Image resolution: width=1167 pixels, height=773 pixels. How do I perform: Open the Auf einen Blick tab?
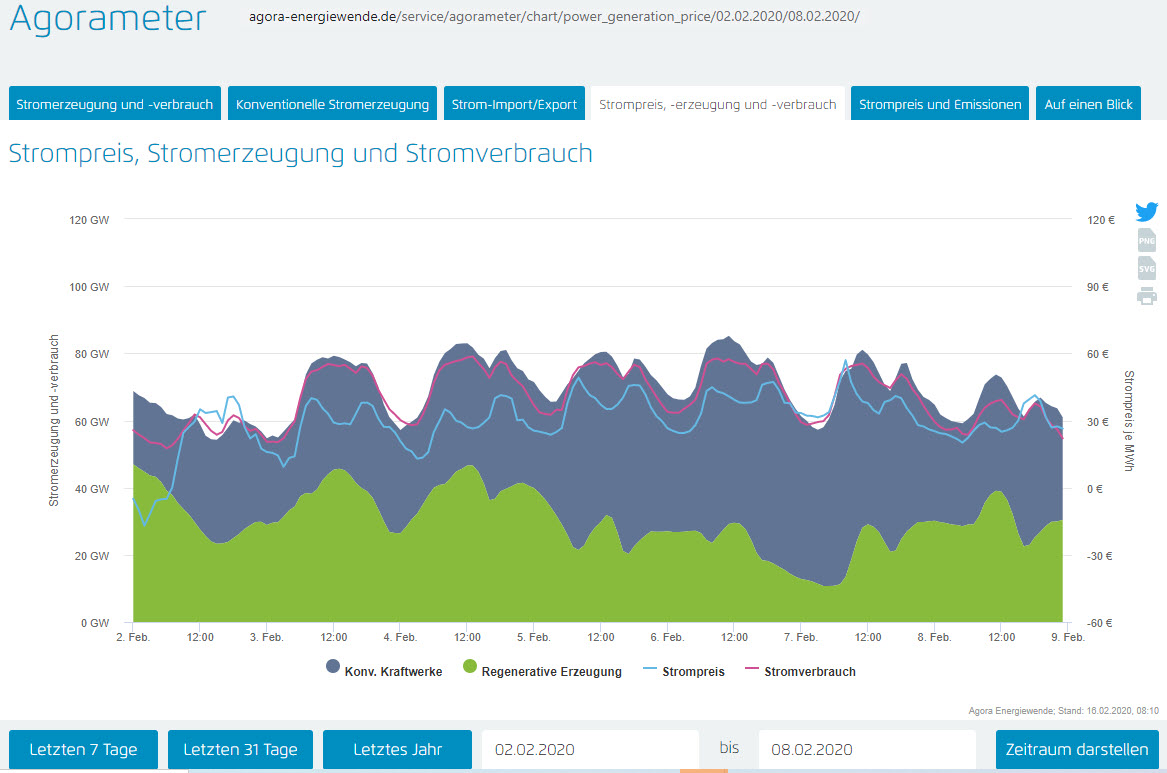tap(1088, 104)
